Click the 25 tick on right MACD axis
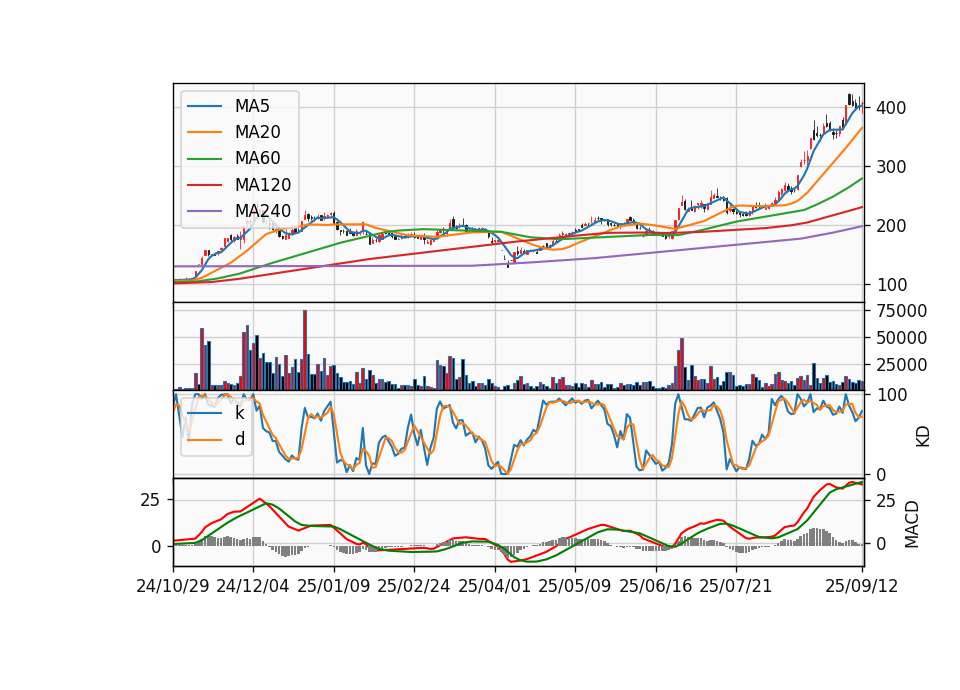 886,501
